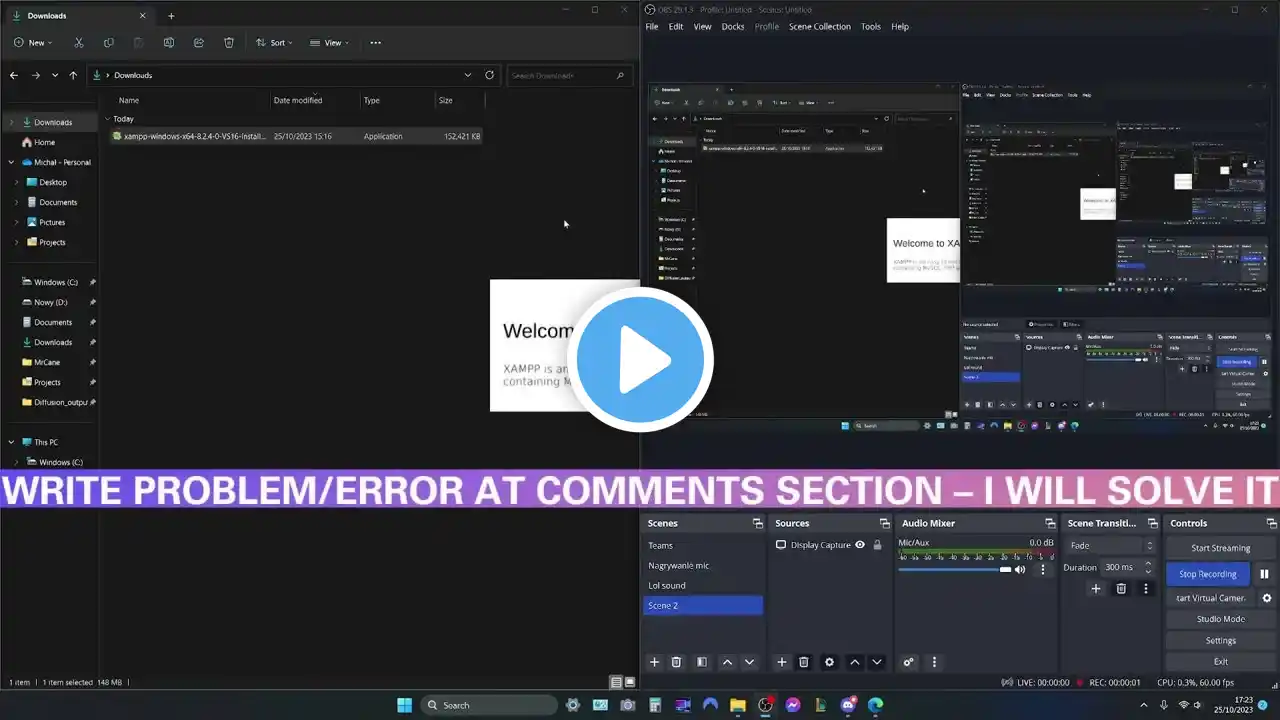Screen dimensions: 1280x720
Task: Open scene filters icon in Scenes panel
Action: pyautogui.click(x=702, y=662)
